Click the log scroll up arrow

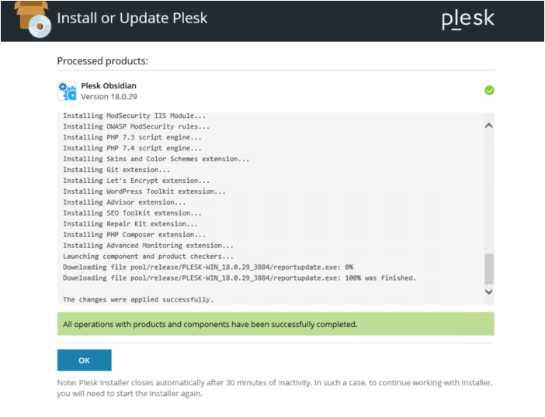point(489,125)
